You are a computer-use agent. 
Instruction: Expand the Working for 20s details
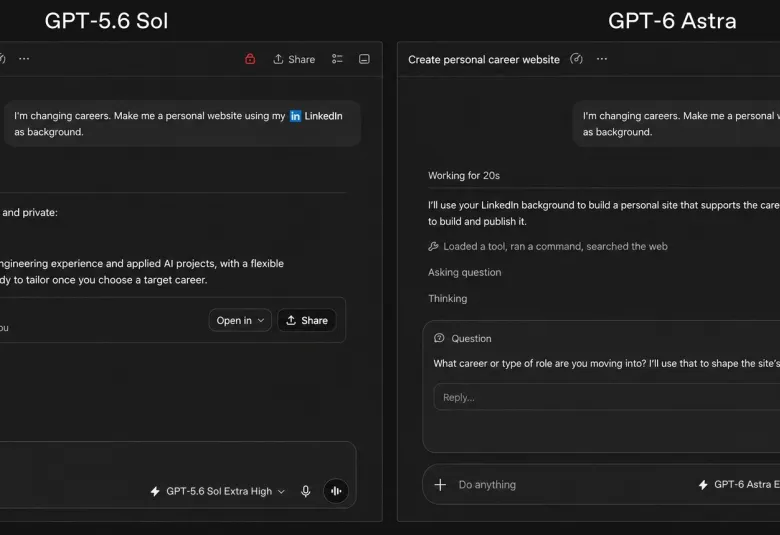pyautogui.click(x=464, y=176)
